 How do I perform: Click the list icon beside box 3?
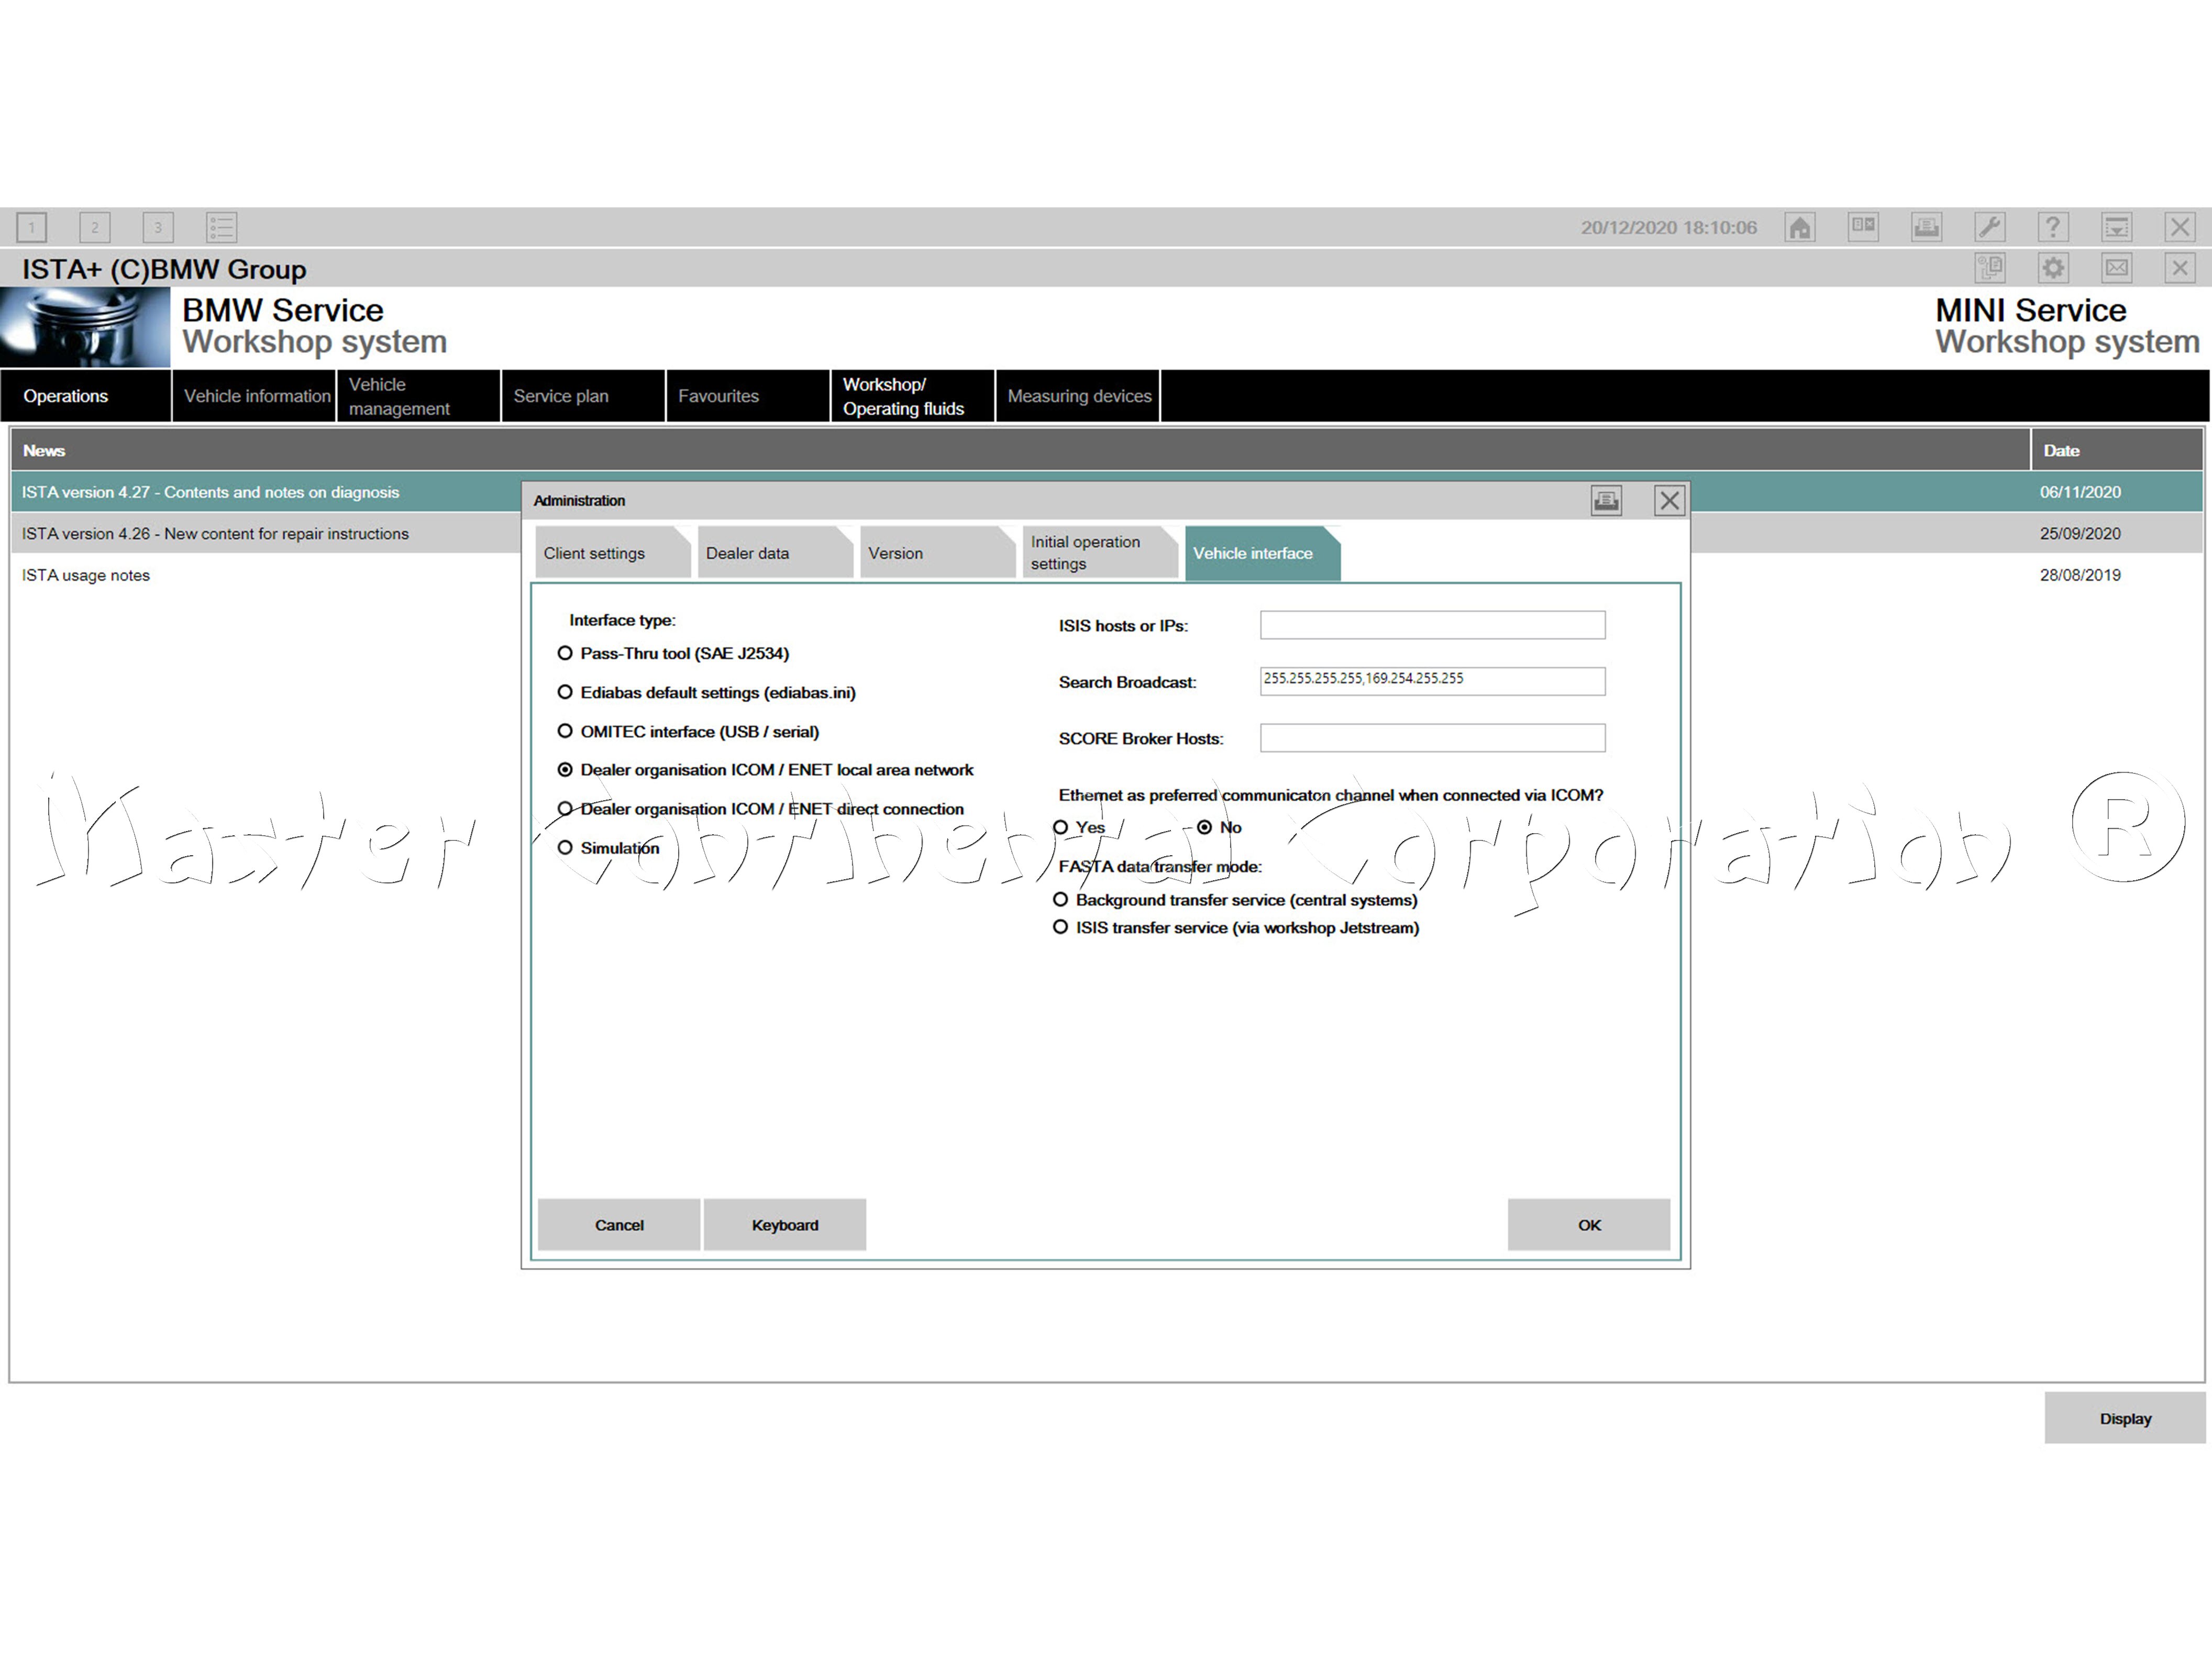[x=221, y=227]
